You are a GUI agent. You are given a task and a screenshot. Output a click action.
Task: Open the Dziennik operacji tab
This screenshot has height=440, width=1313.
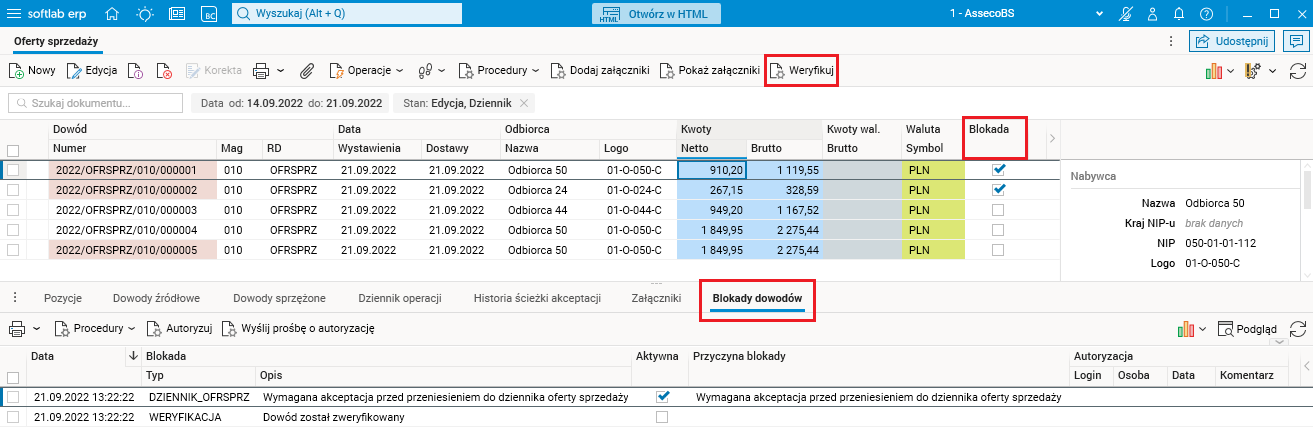pos(400,298)
